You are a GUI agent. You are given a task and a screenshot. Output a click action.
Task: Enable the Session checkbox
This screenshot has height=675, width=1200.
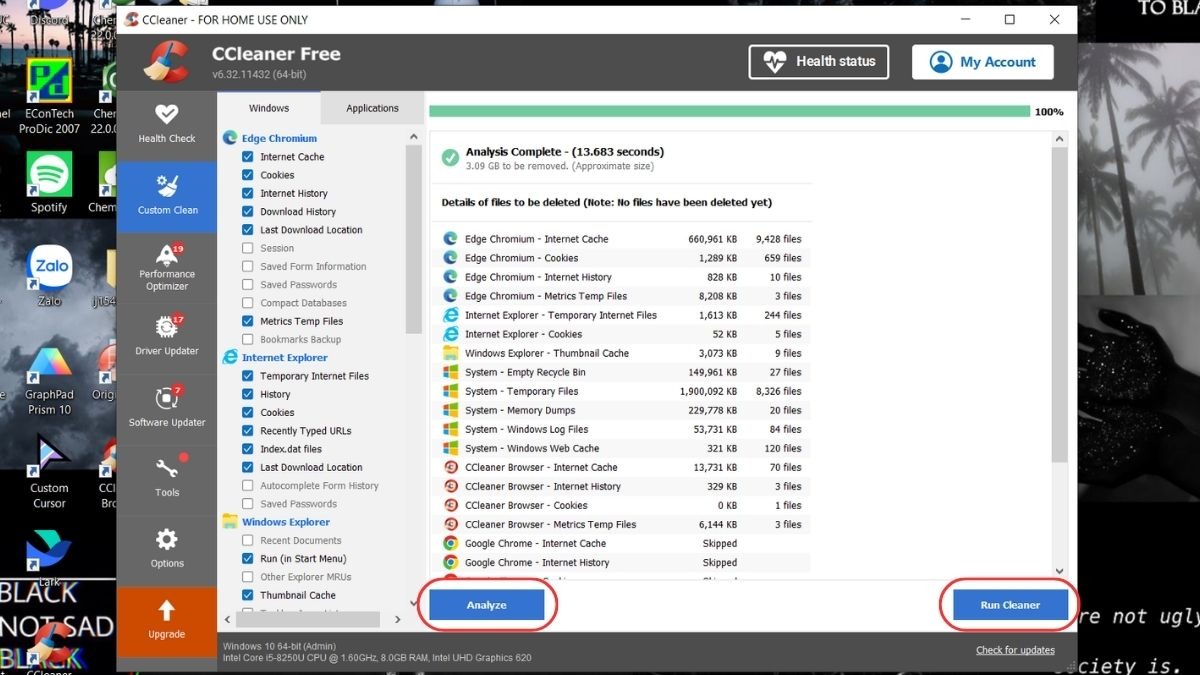(x=248, y=248)
